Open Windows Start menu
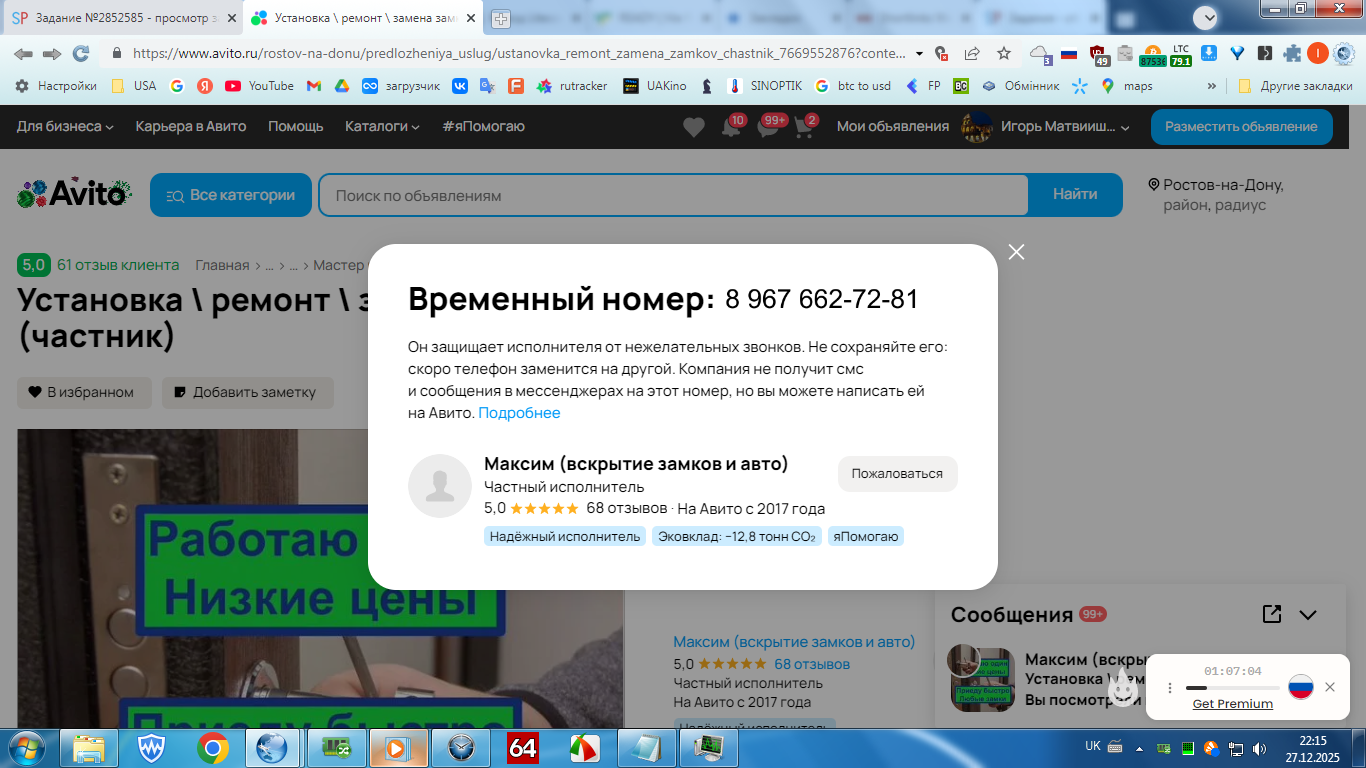 pos(26,747)
